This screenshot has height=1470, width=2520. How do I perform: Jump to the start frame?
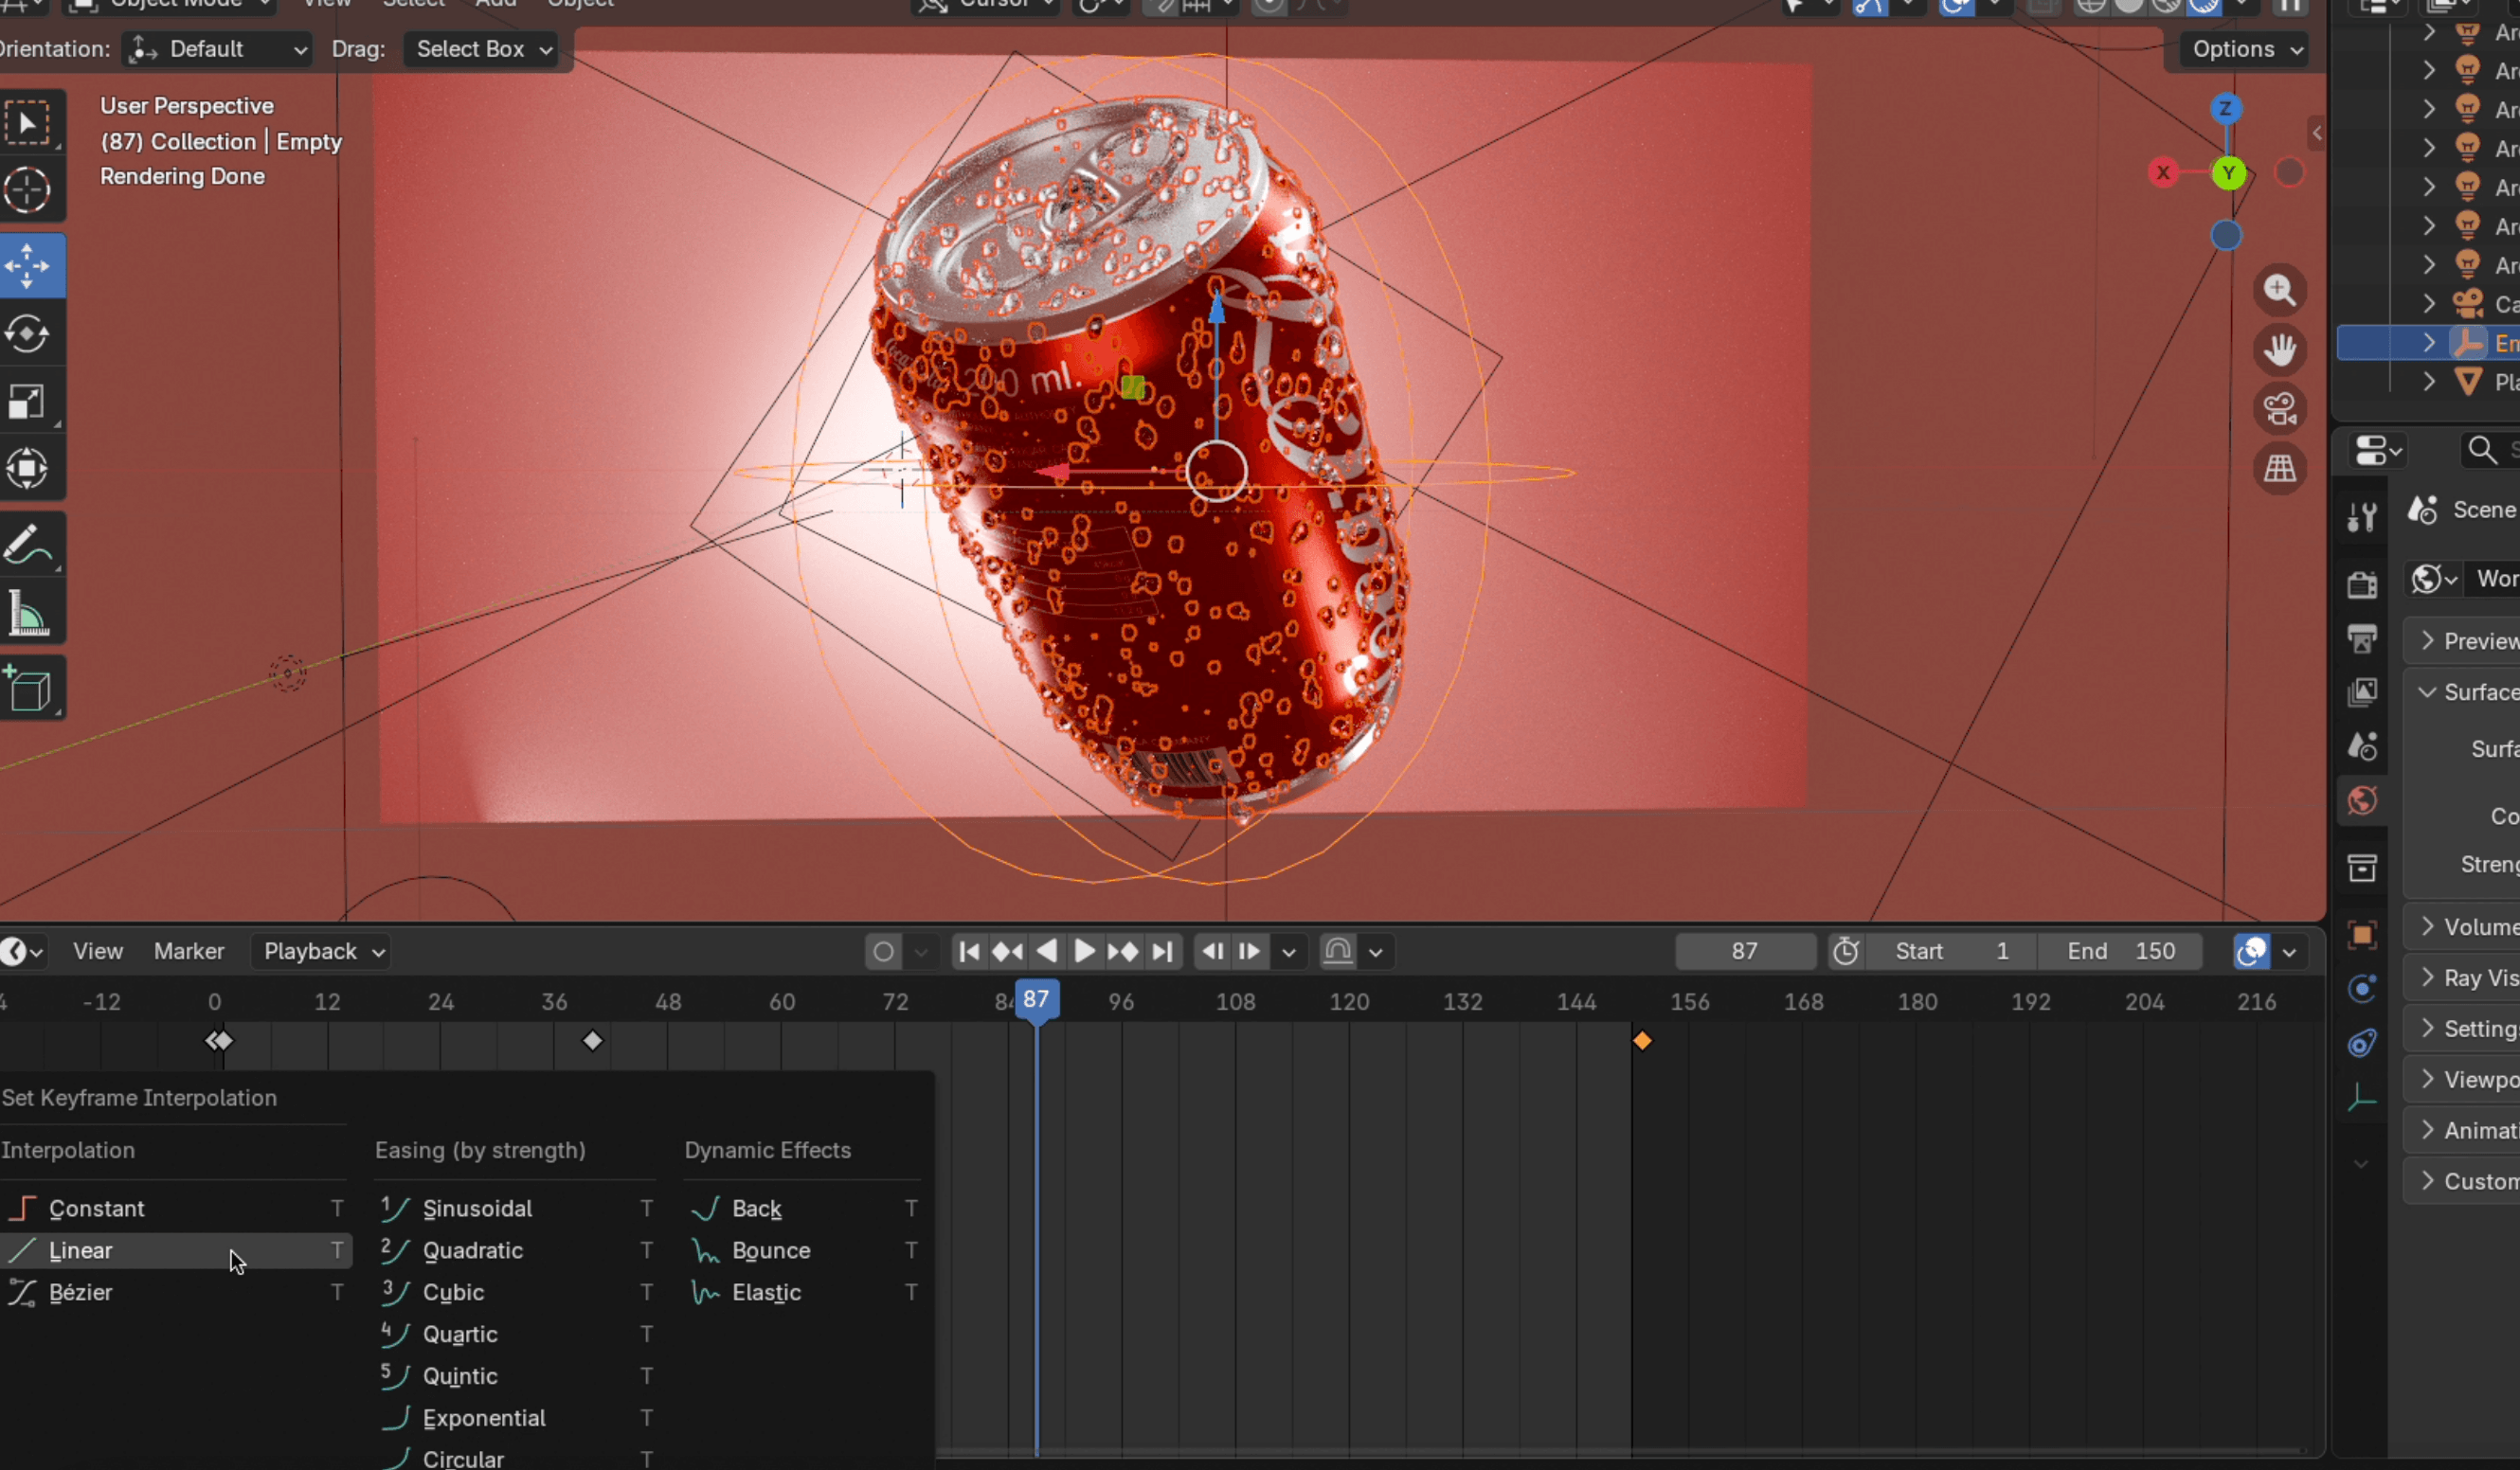click(969, 951)
